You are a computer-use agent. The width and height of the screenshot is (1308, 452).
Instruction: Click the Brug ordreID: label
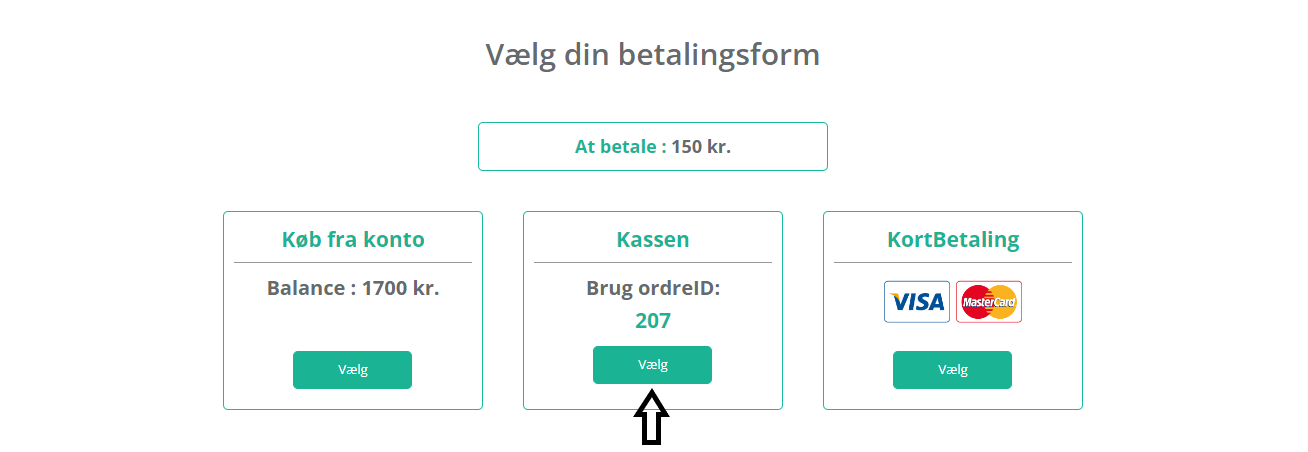click(653, 288)
